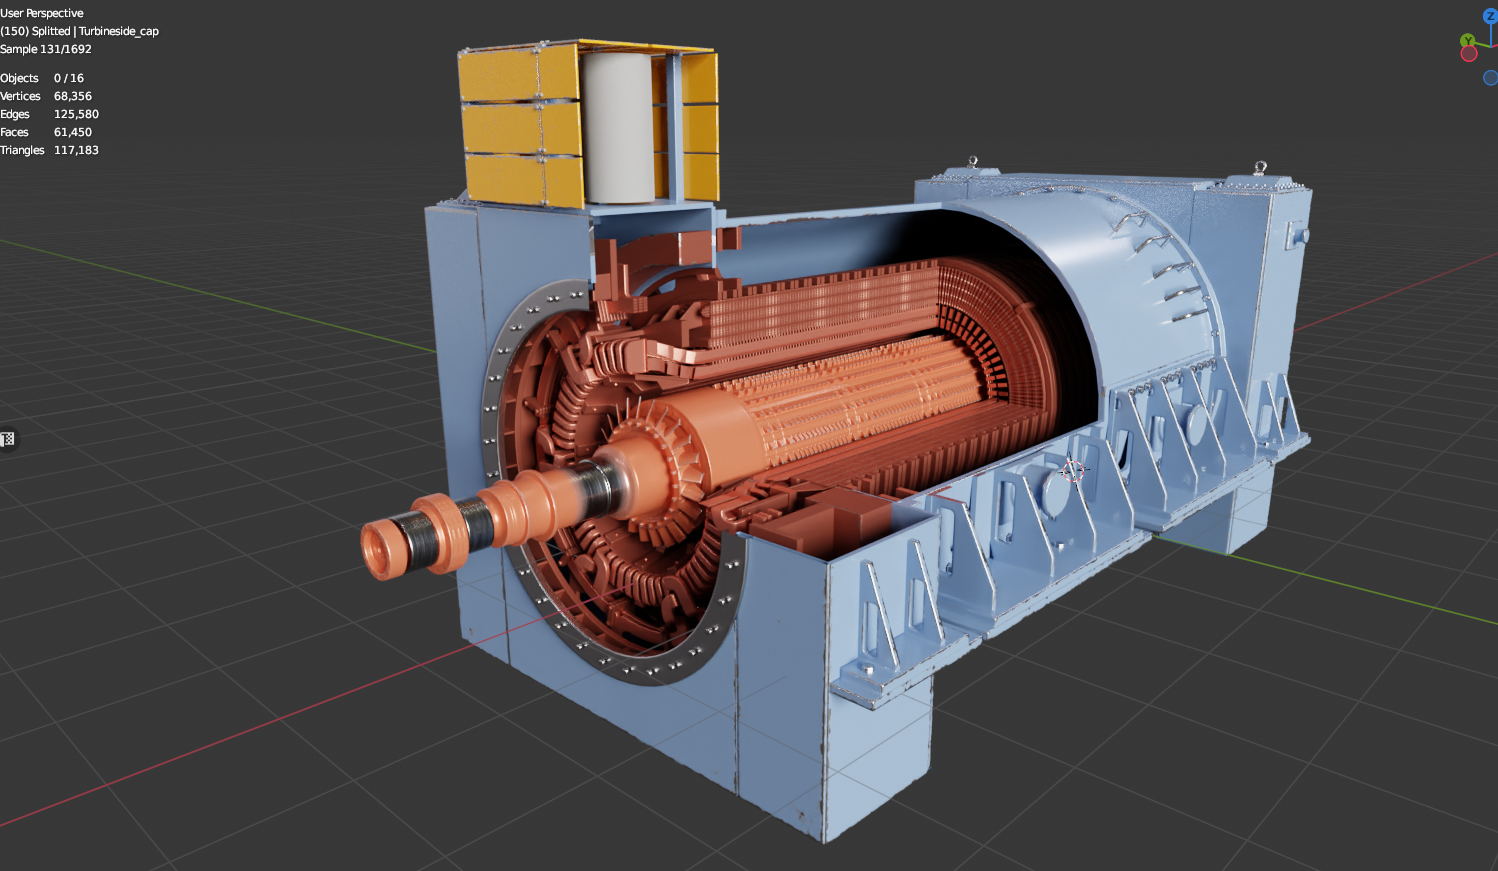This screenshot has height=871, width=1498.
Task: Click the dark blue negative Z gizmo circle
Action: pyautogui.click(x=1490, y=78)
